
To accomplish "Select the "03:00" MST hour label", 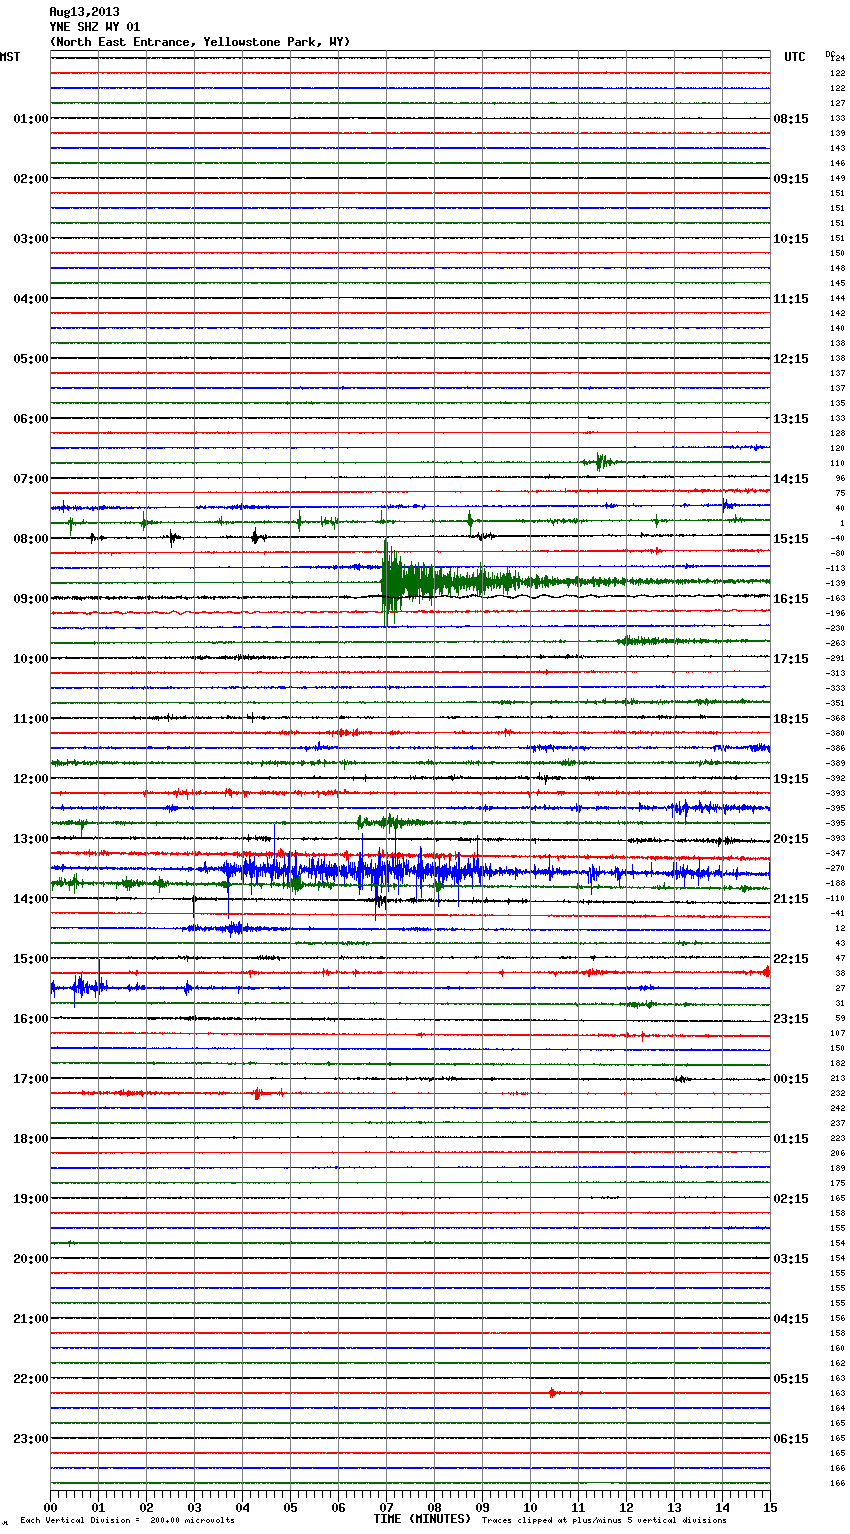I will 31,239.
